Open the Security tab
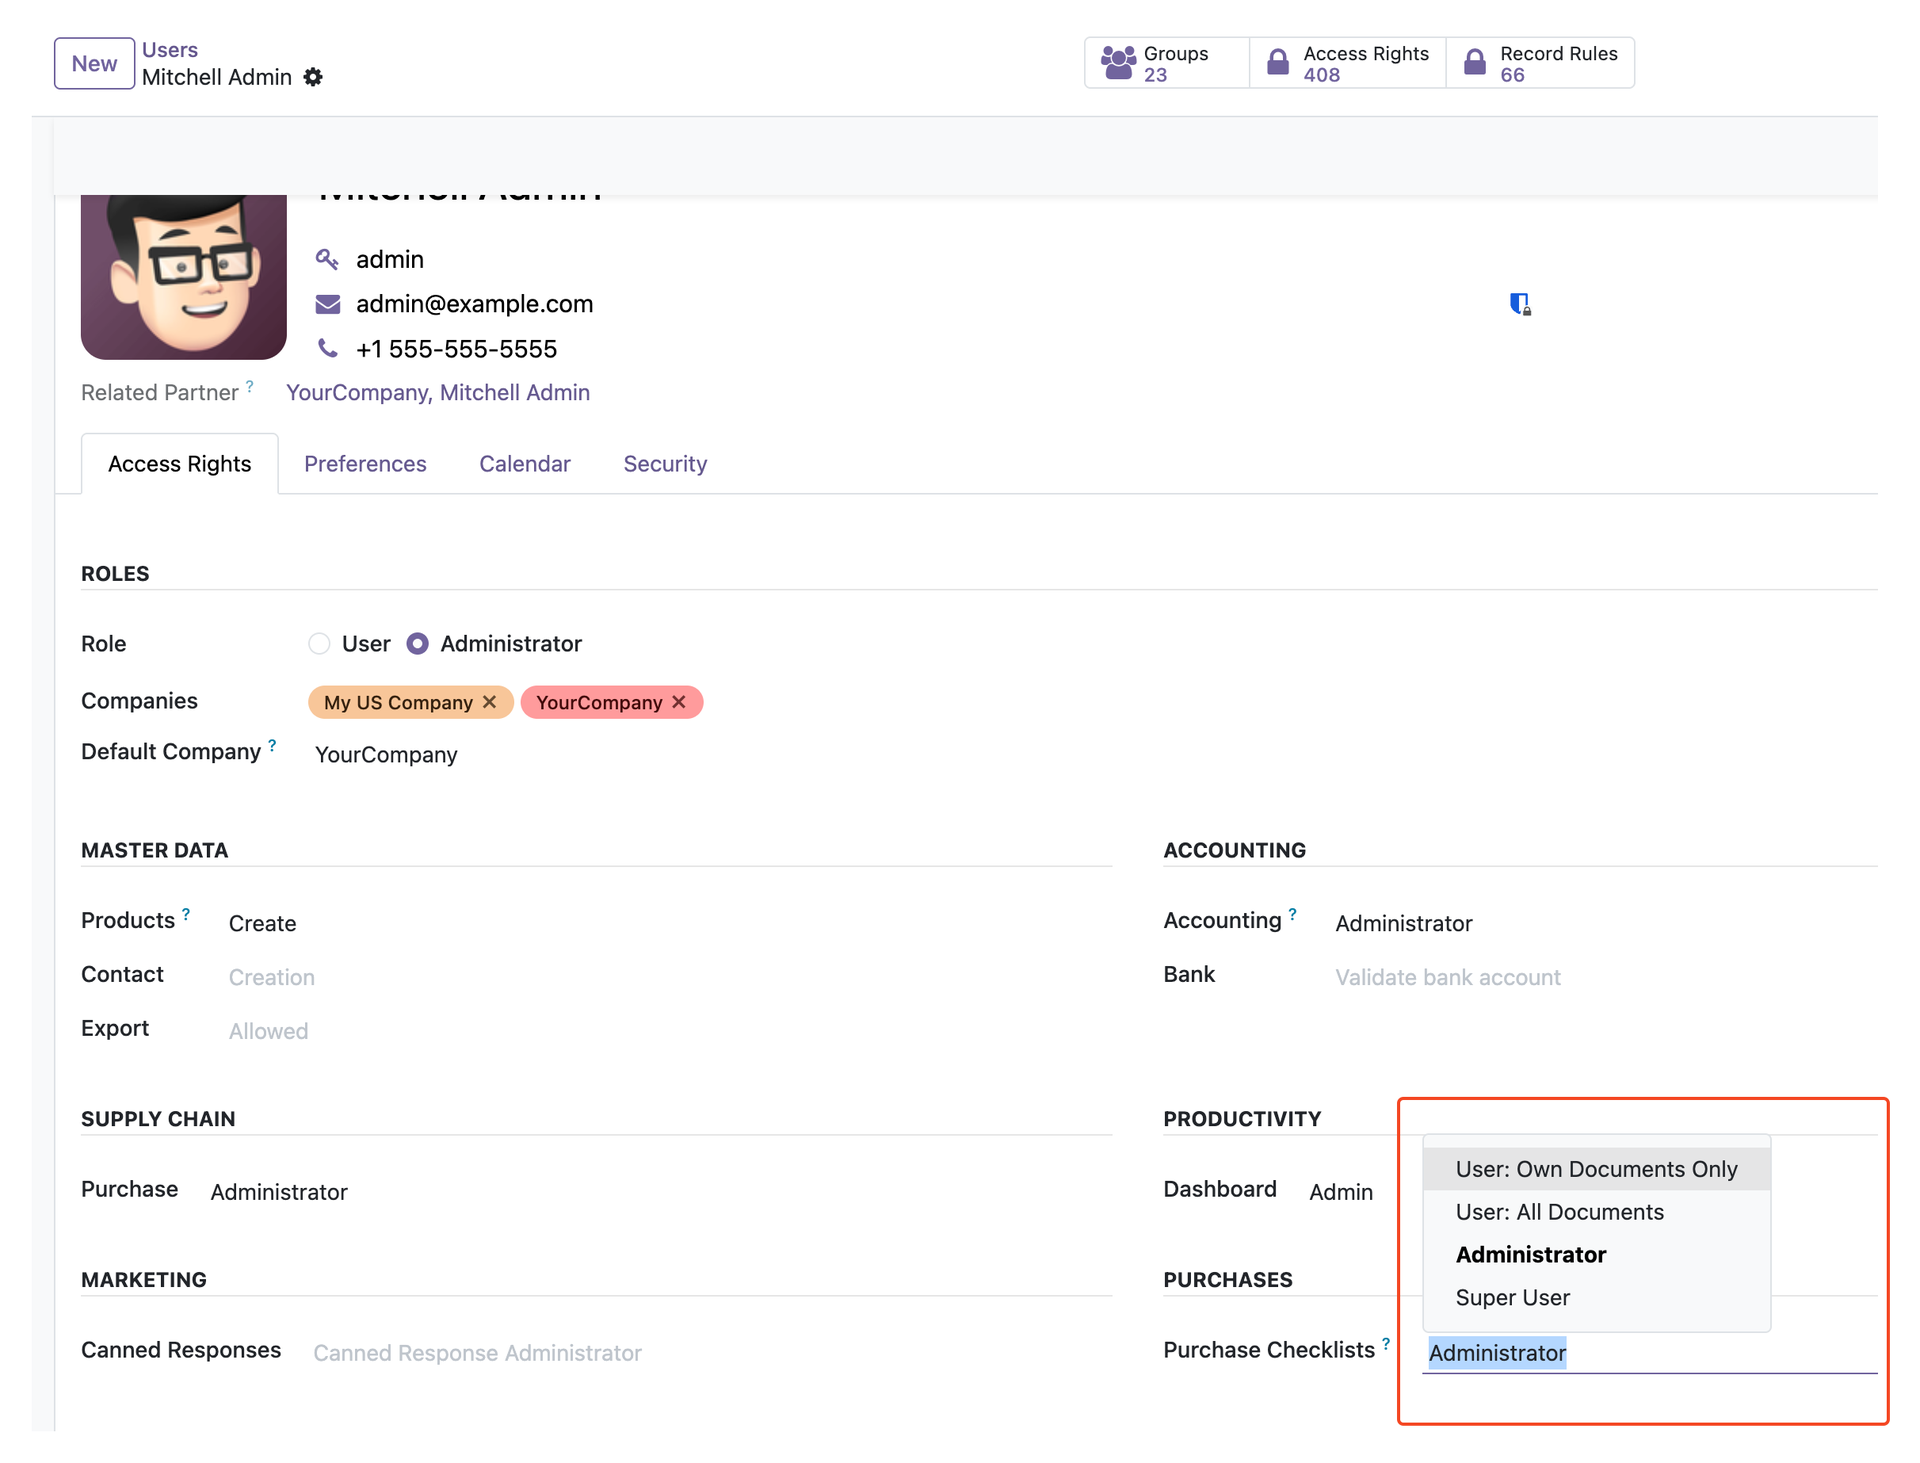 664,463
